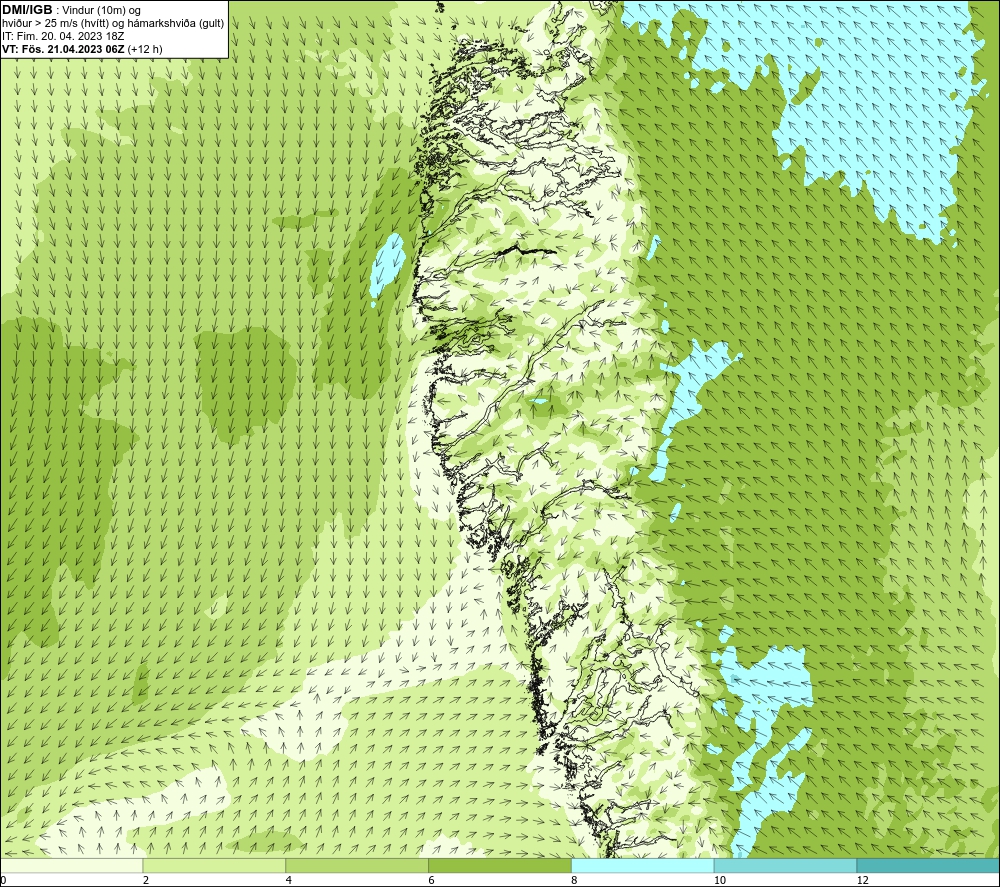Click the 2–4 m/s light green color band

214,865
